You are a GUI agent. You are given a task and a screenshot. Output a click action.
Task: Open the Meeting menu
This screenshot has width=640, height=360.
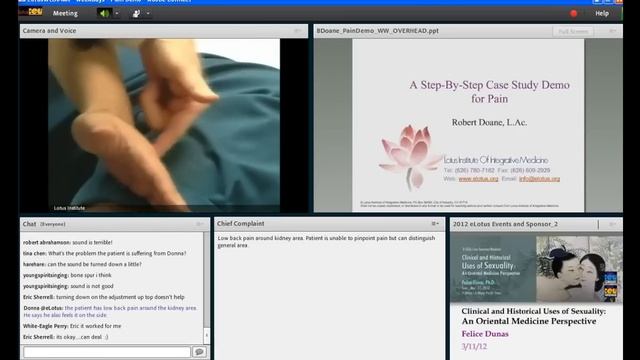[x=65, y=13]
